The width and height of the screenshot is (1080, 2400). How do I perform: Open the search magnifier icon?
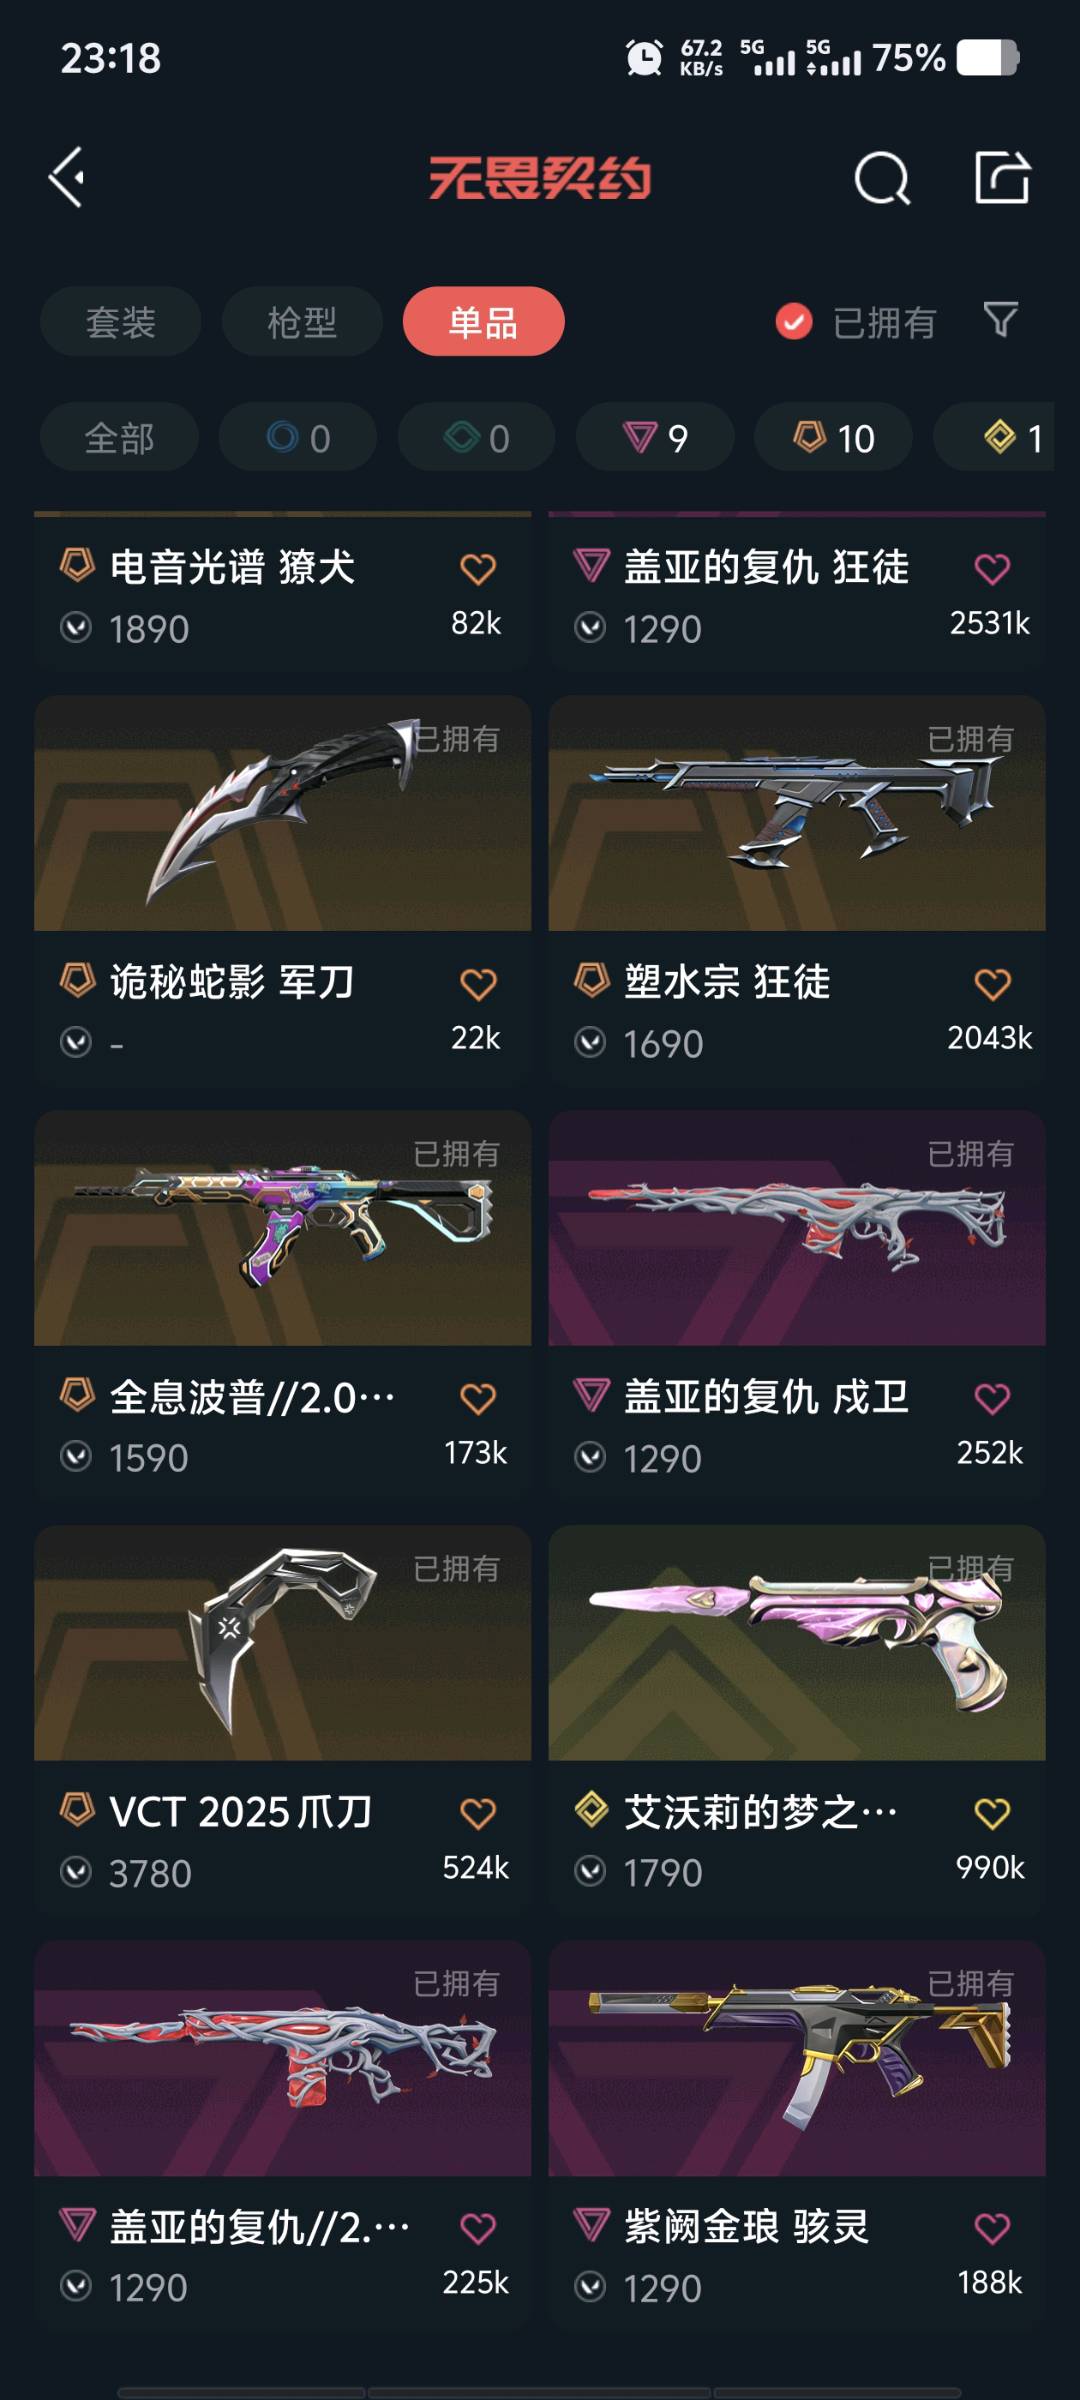pos(882,179)
